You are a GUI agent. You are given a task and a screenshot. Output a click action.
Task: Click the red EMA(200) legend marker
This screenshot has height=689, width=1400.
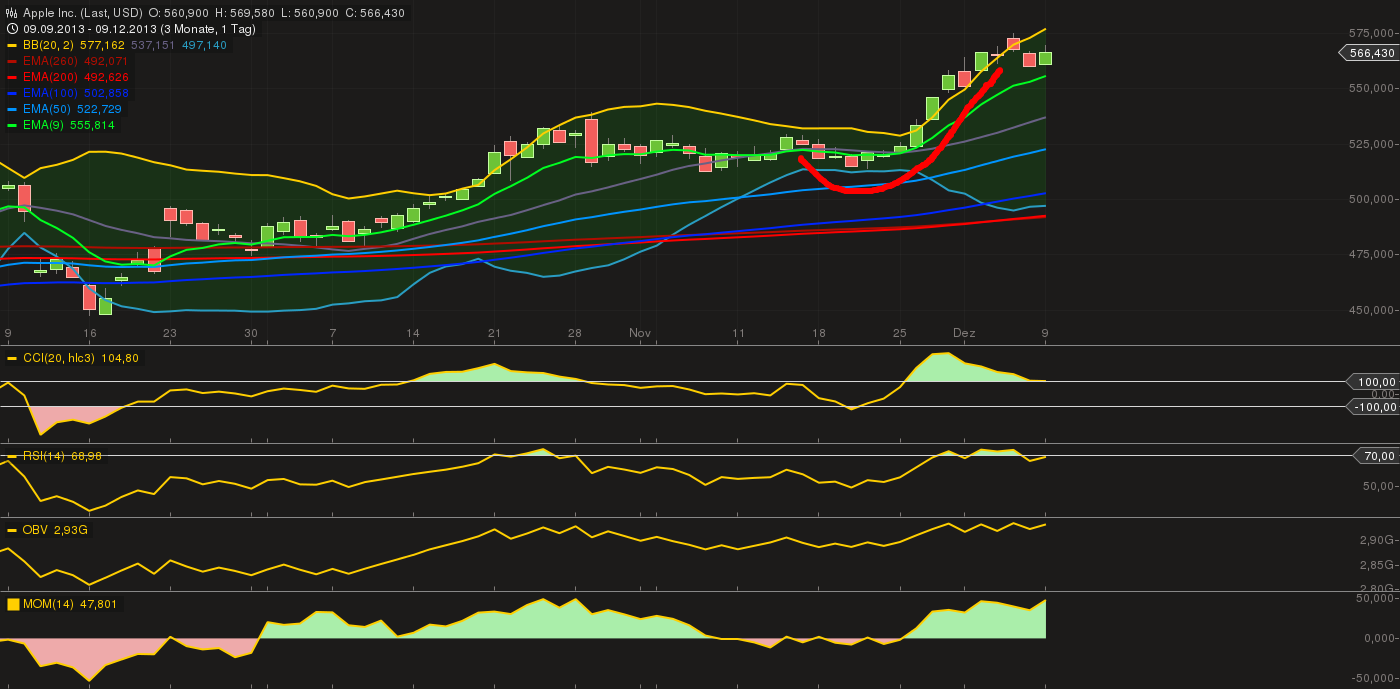(x=12, y=77)
